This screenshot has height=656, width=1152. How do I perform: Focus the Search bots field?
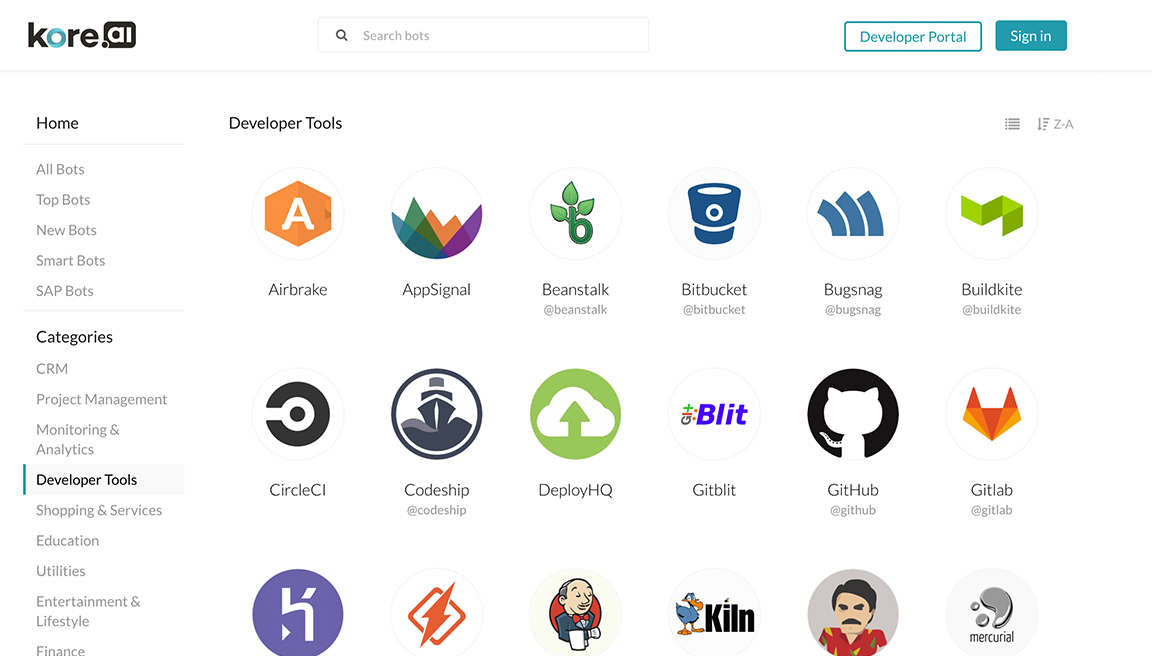click(483, 35)
